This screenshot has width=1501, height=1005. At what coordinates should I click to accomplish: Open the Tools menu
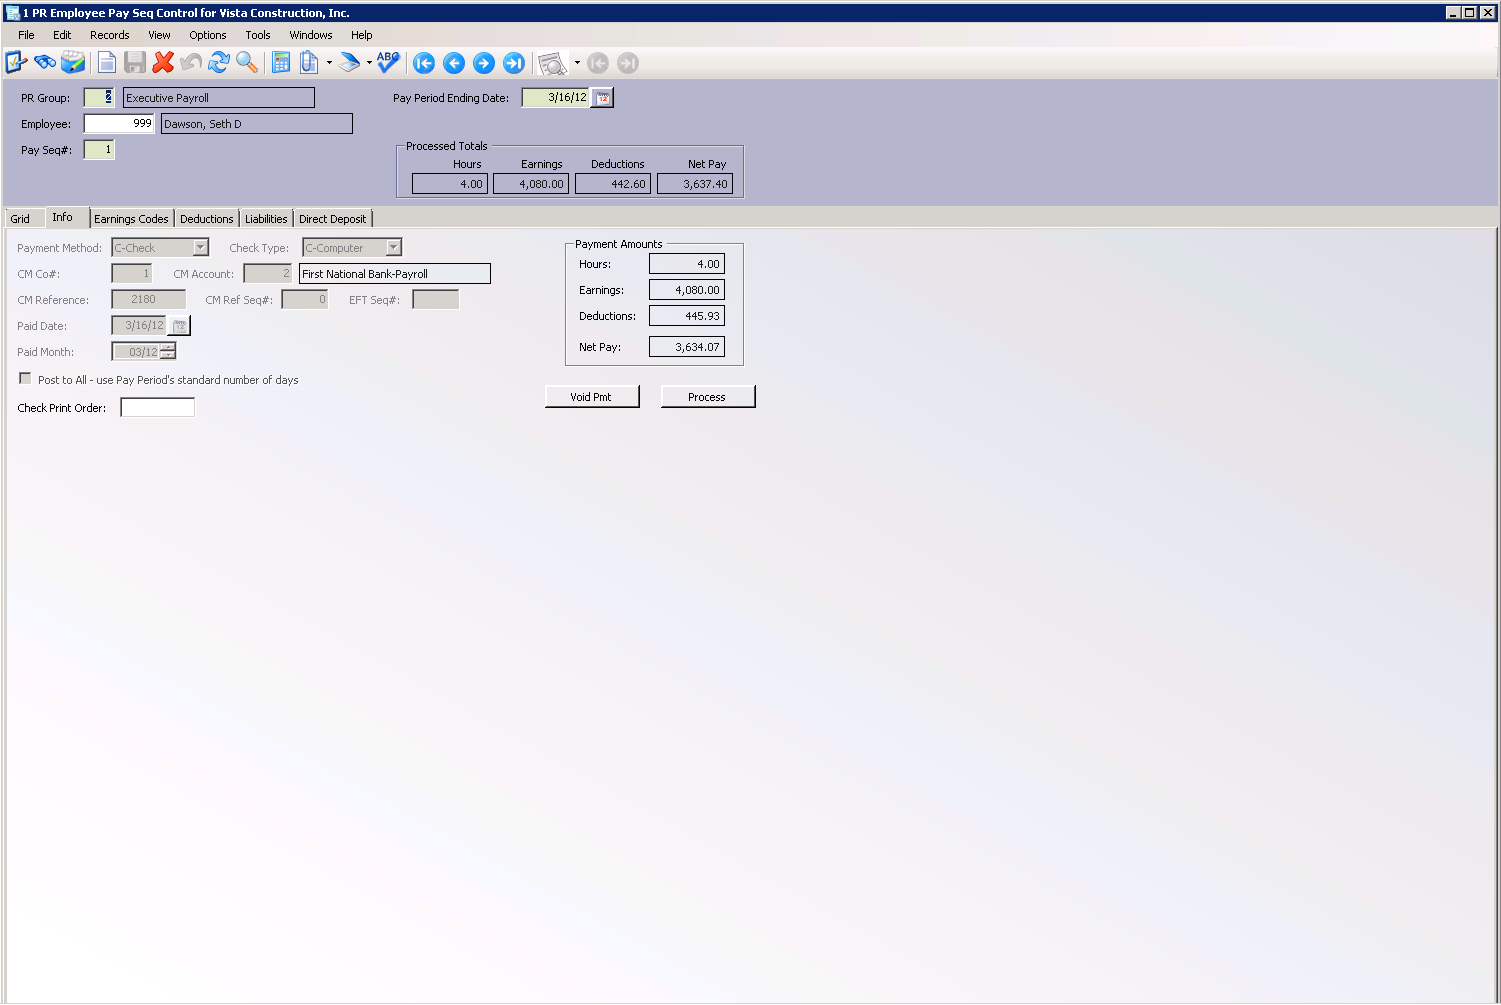[x=258, y=35]
